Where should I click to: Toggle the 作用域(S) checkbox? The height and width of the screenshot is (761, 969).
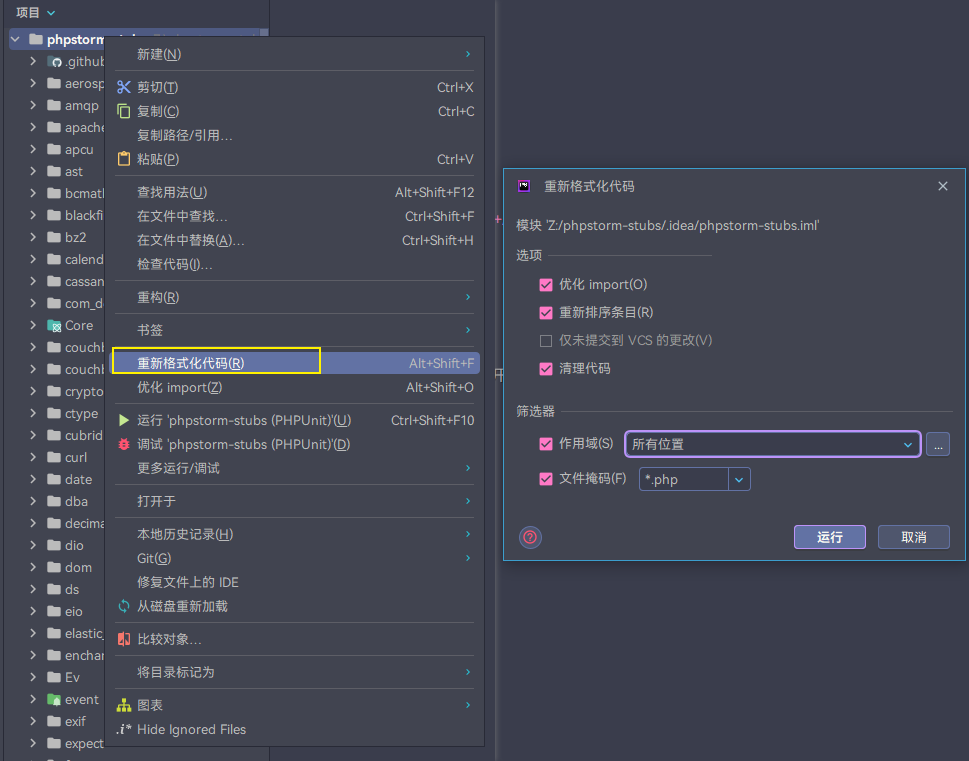(x=546, y=444)
